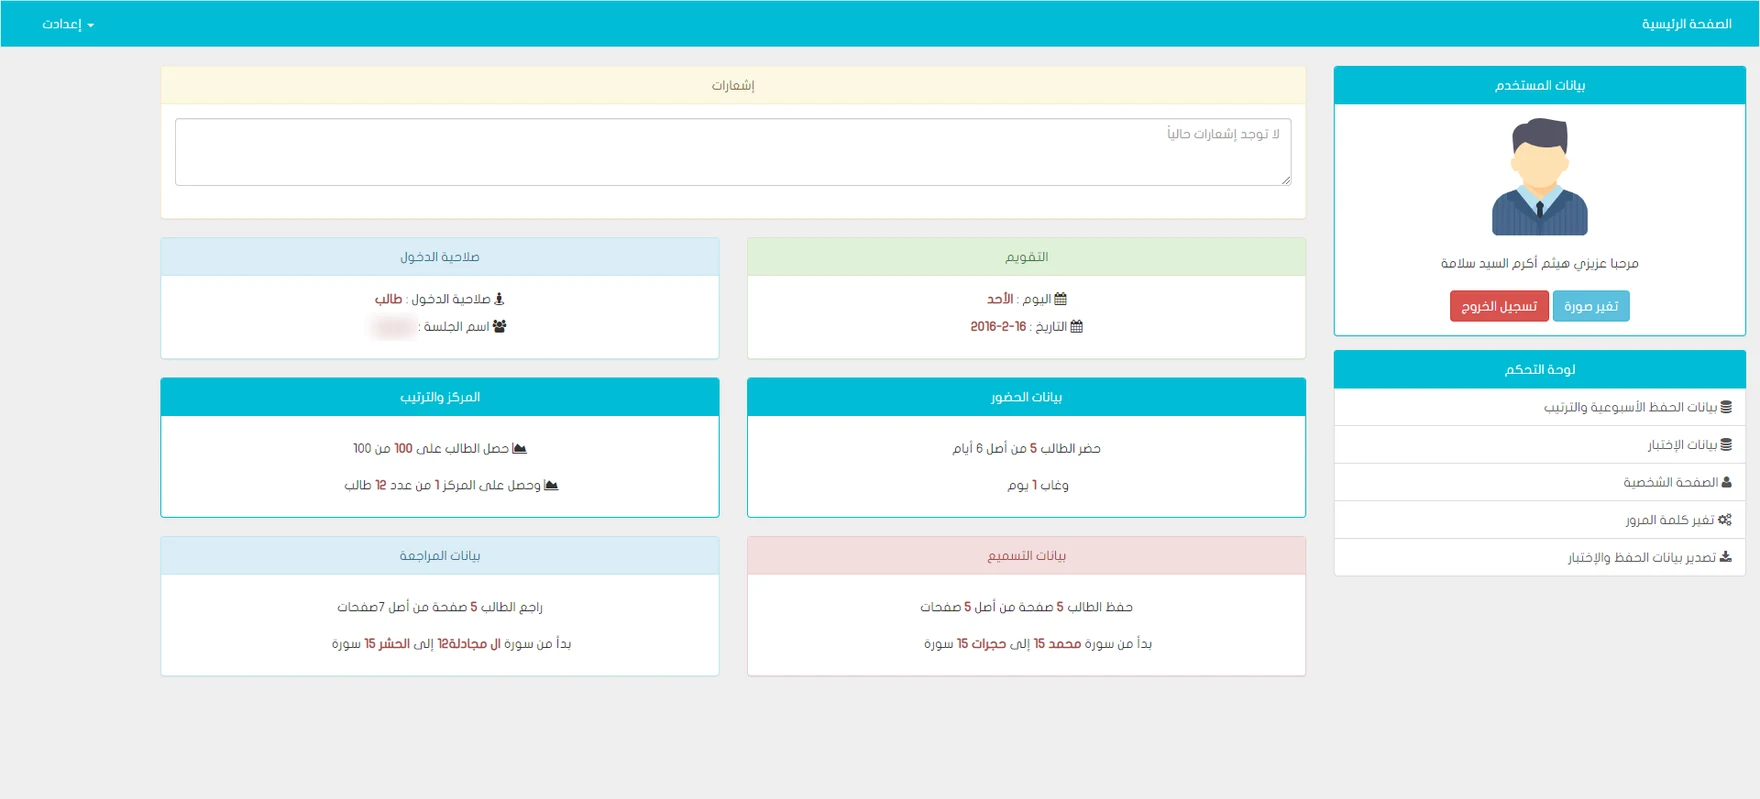Click inside the notifications text area

point(733,152)
